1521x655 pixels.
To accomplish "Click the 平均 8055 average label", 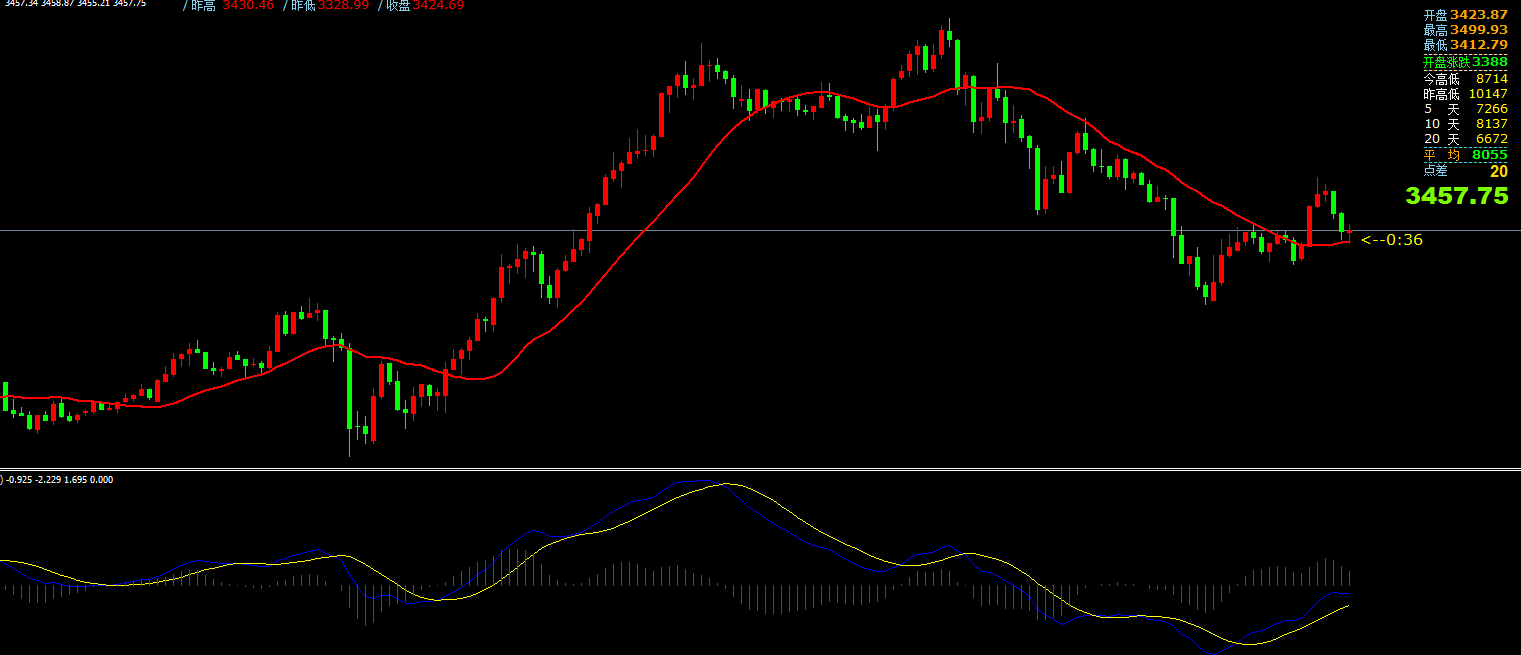I will (x=1464, y=155).
